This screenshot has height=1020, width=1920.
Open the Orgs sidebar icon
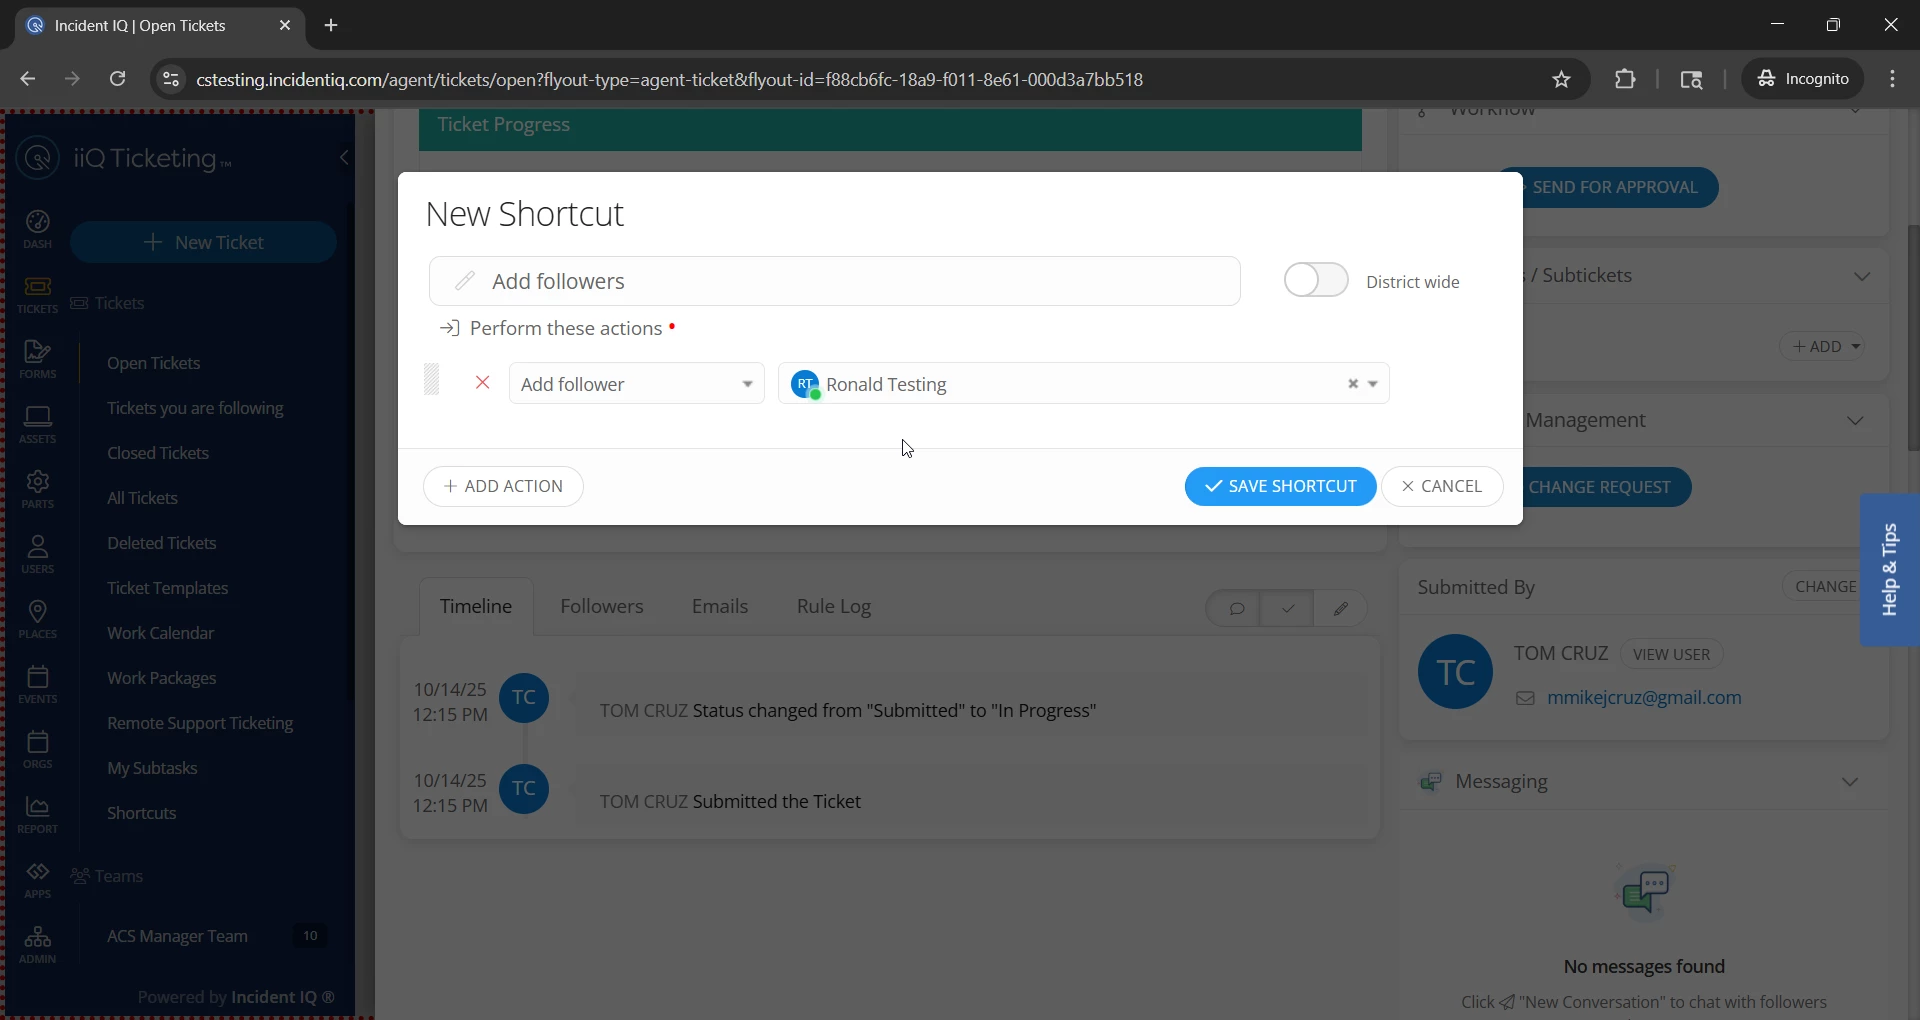click(x=37, y=749)
